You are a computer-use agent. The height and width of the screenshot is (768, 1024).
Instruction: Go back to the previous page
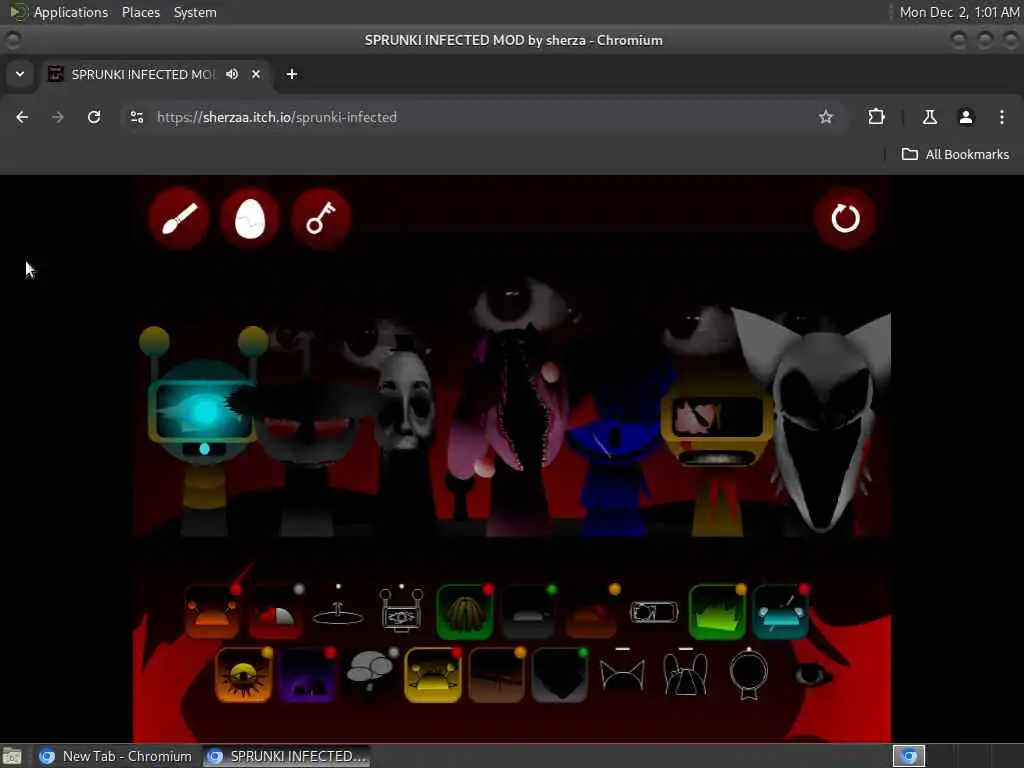[22, 117]
